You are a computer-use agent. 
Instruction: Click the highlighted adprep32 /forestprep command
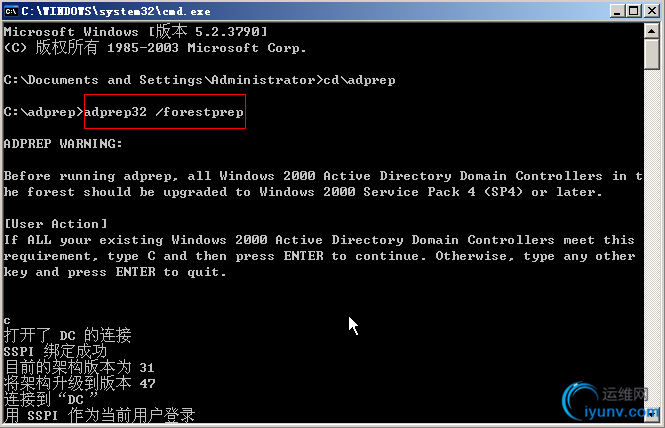tap(164, 112)
